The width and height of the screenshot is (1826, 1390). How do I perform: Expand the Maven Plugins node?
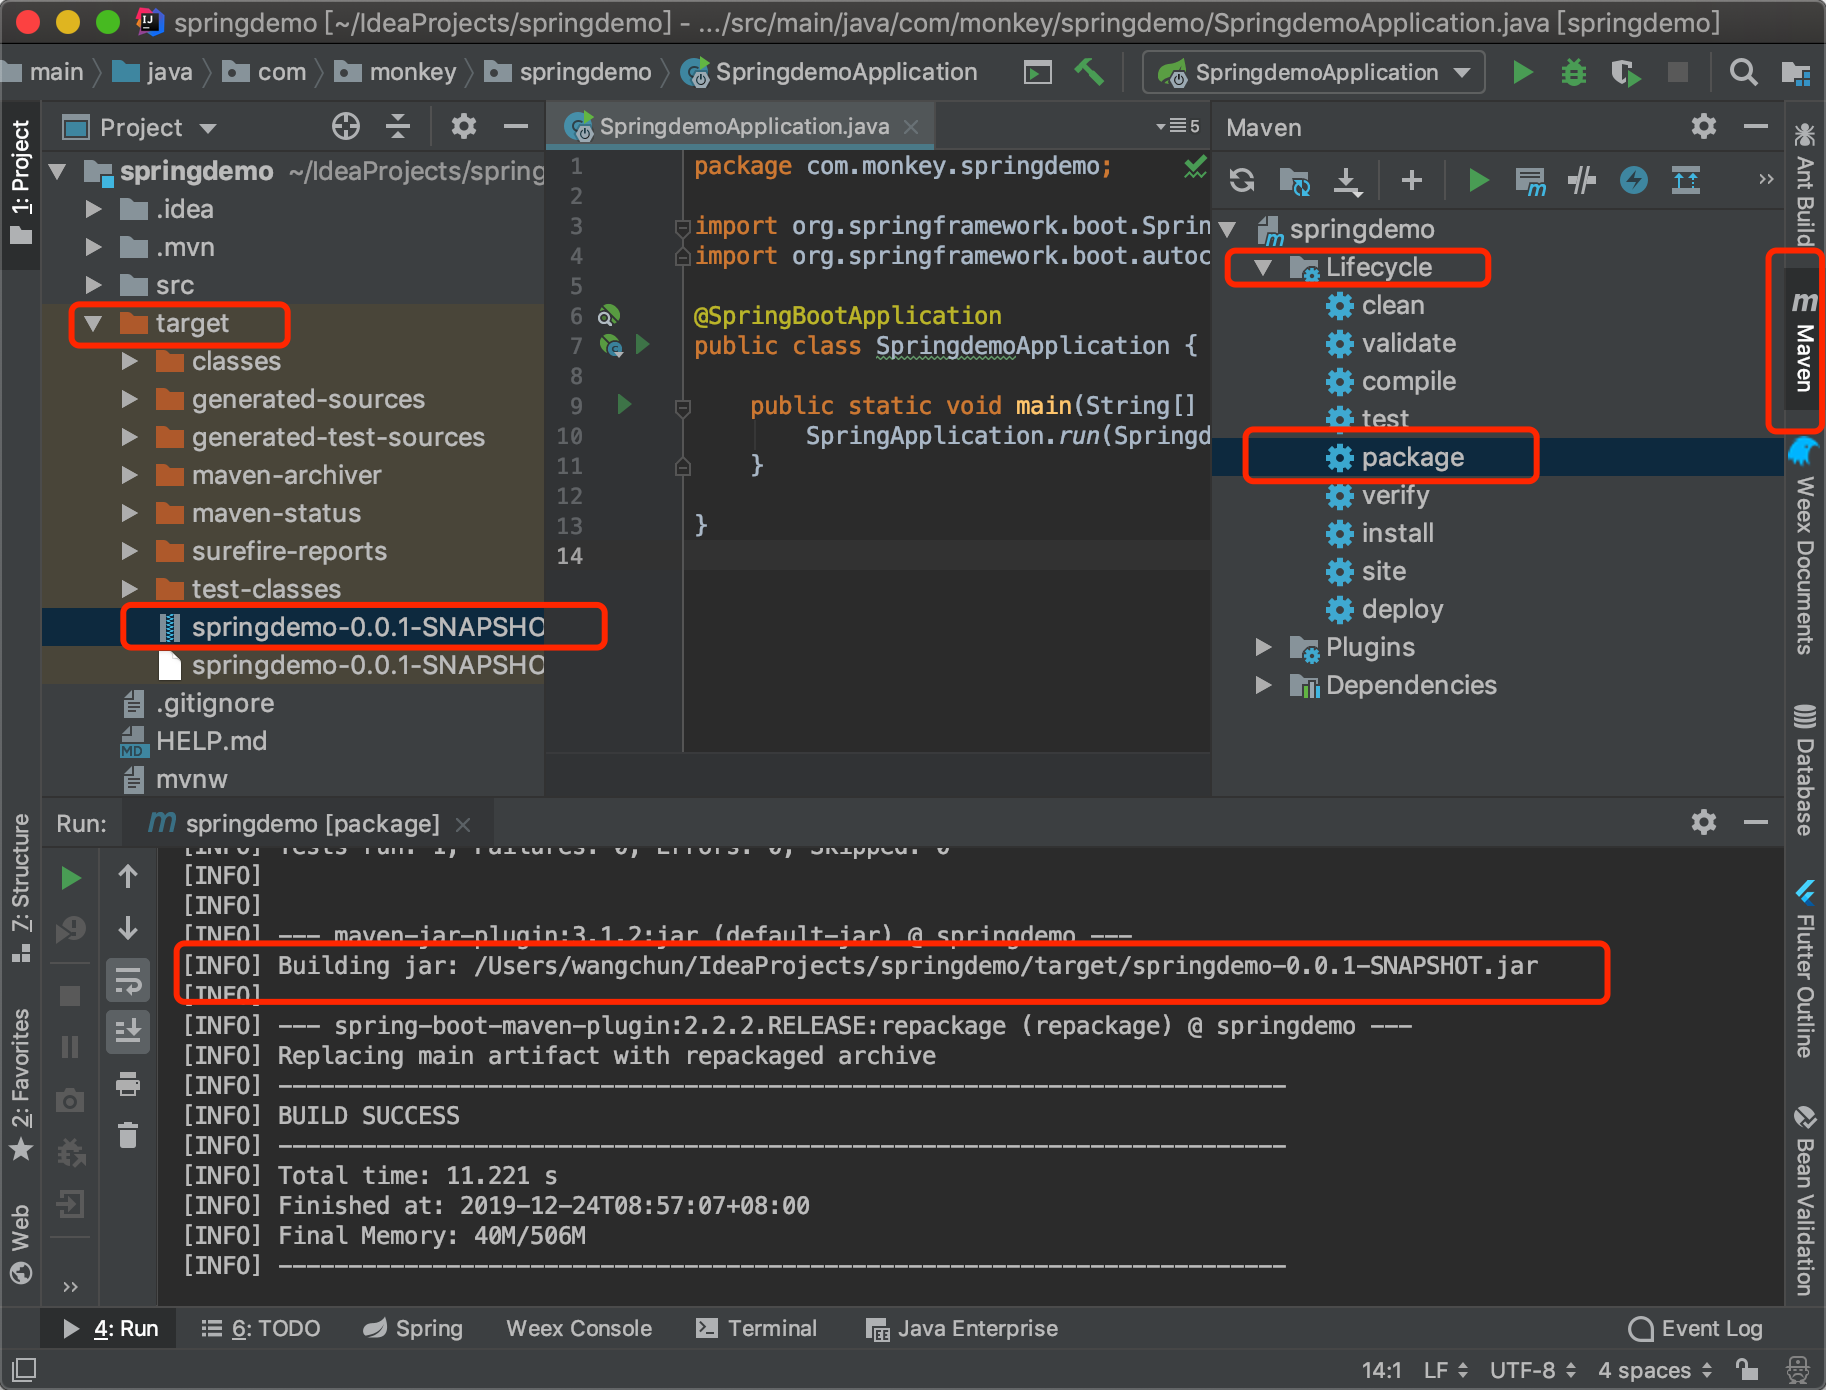pyautogui.click(x=1263, y=647)
